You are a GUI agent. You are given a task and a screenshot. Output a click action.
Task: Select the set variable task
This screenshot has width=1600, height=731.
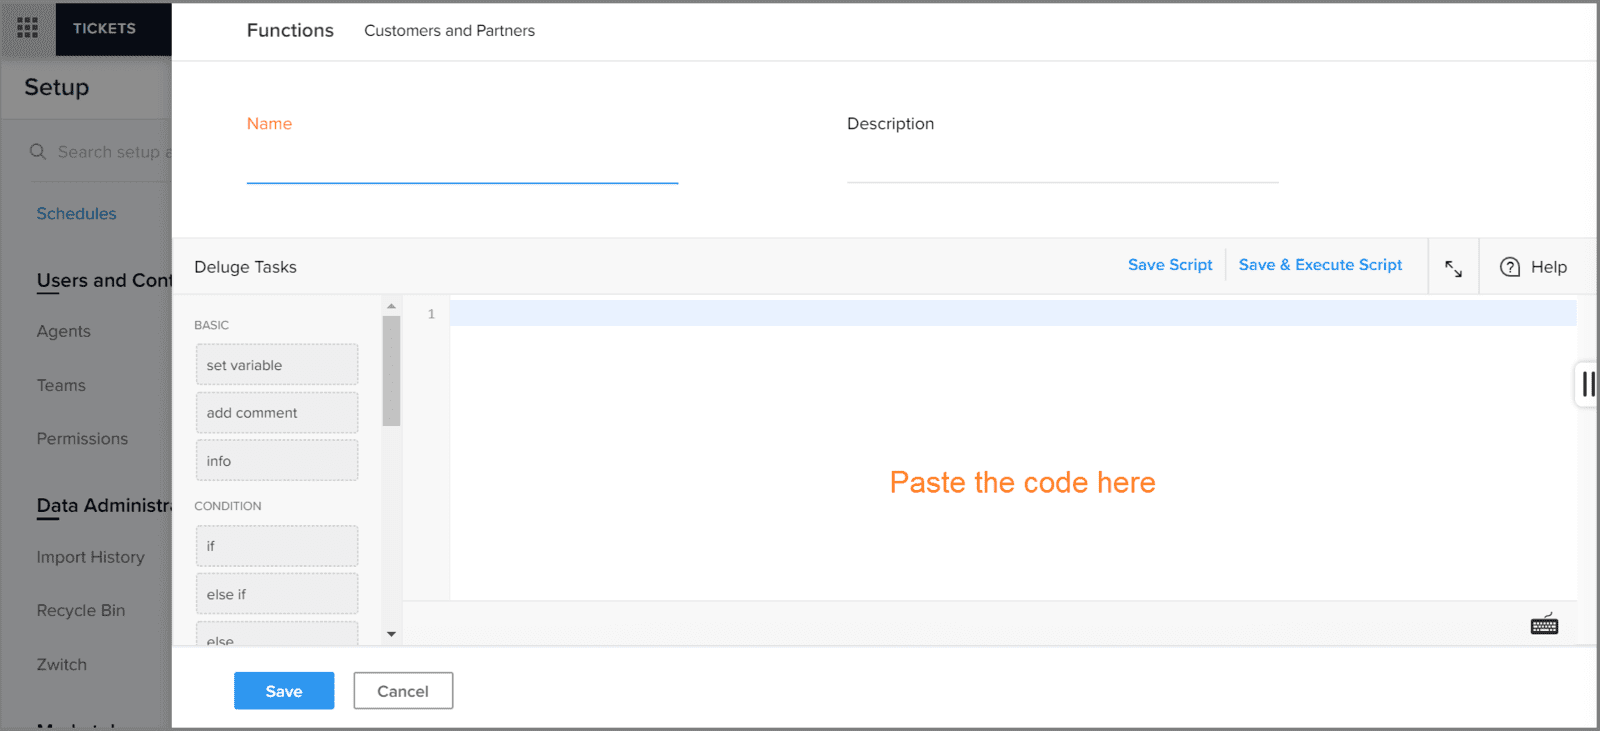277,365
